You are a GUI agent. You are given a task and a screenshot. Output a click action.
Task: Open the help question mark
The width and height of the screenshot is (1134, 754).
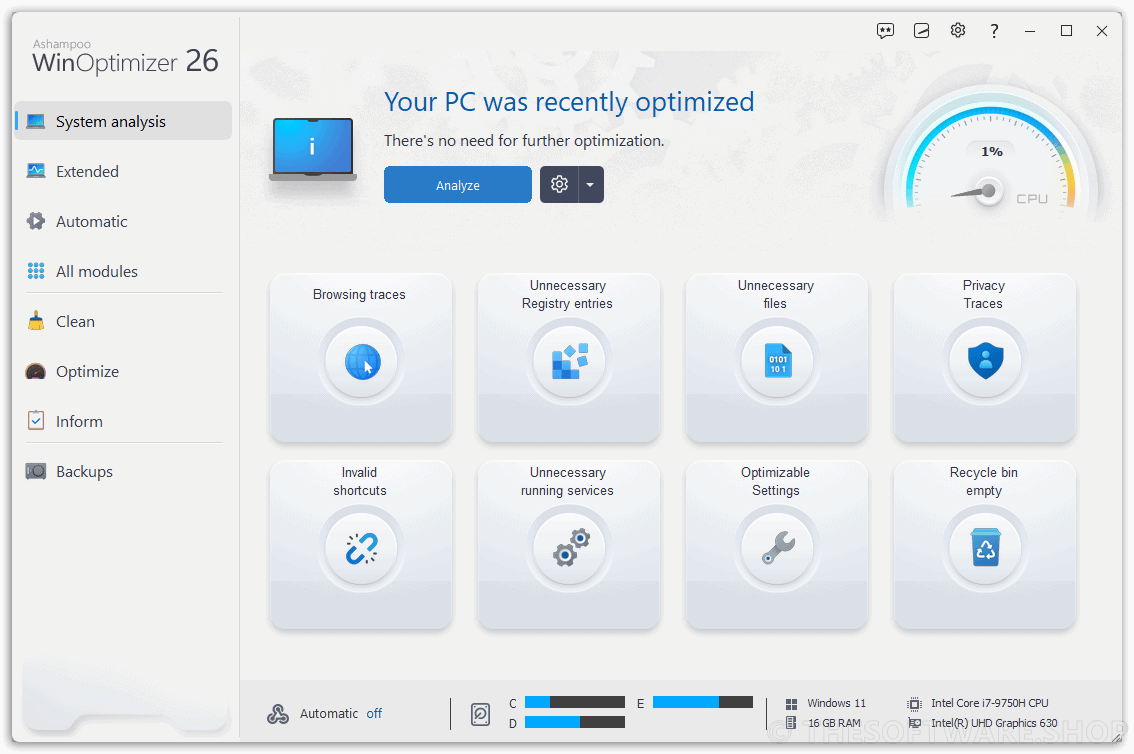[994, 31]
